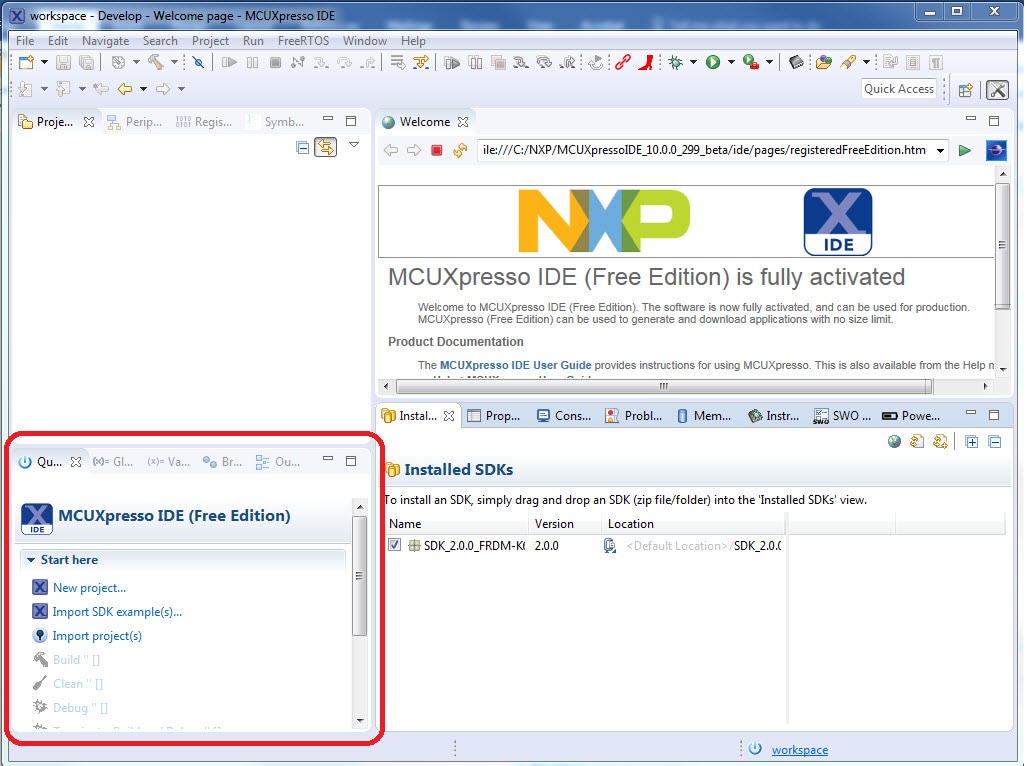Screen dimensions: 1027x766
Task: Open the MCUXpresso IDE User Guide link
Action: [x=515, y=365]
